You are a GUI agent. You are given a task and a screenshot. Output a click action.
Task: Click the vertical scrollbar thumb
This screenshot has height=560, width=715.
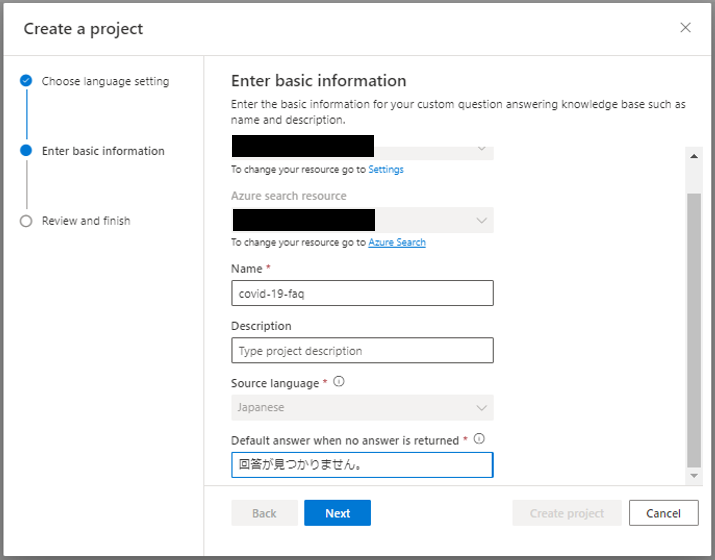click(694, 330)
